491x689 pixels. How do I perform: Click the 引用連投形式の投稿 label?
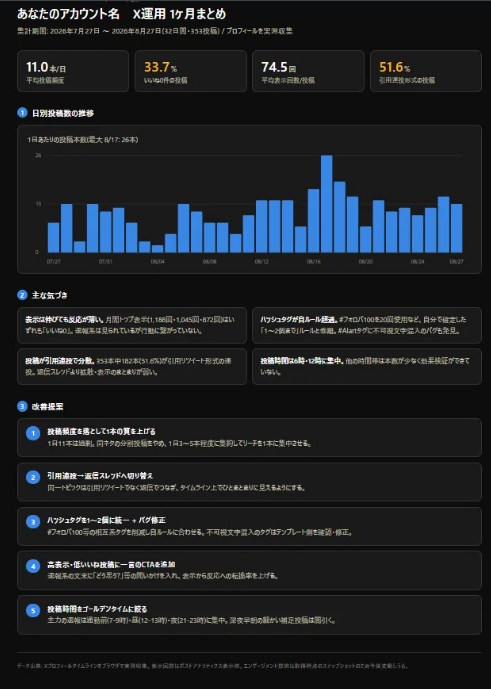click(407, 80)
